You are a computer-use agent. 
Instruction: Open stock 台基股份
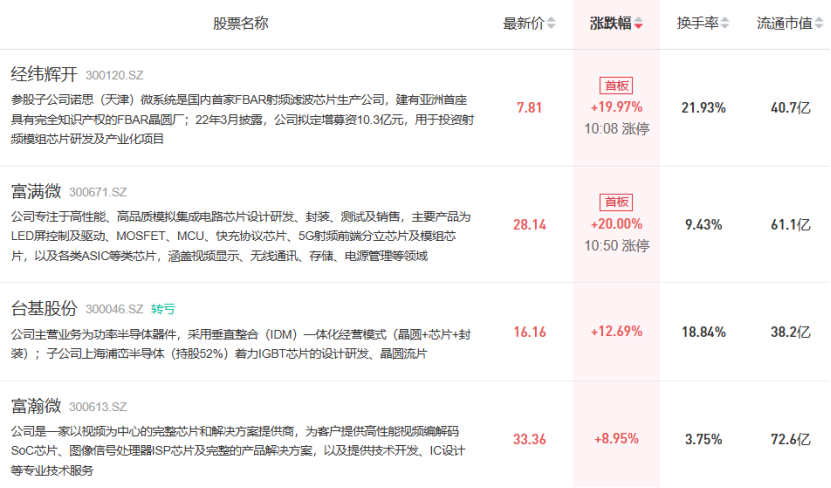pyautogui.click(x=44, y=308)
